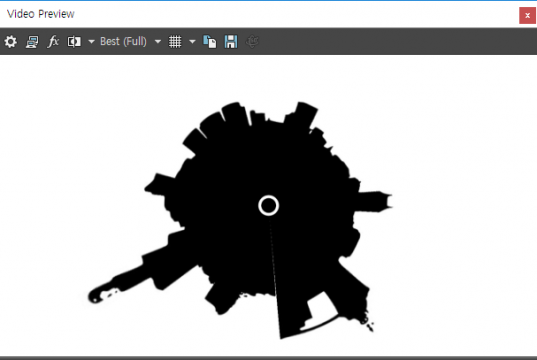Expand the Split Screen View dropdown arrow
Screen dimensions: 537x360
coord(91,42)
